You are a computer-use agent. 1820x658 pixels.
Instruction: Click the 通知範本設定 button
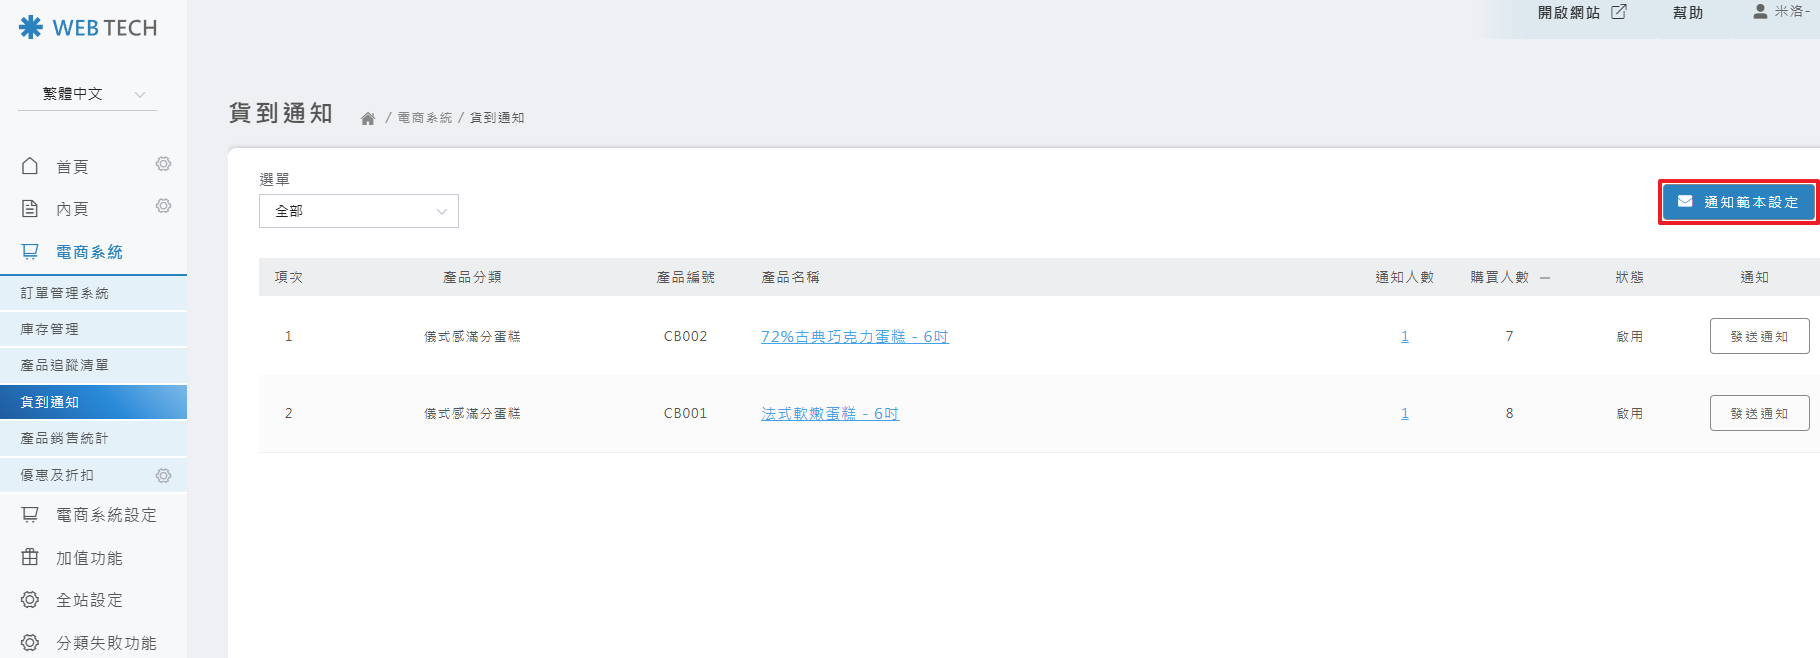click(1738, 202)
